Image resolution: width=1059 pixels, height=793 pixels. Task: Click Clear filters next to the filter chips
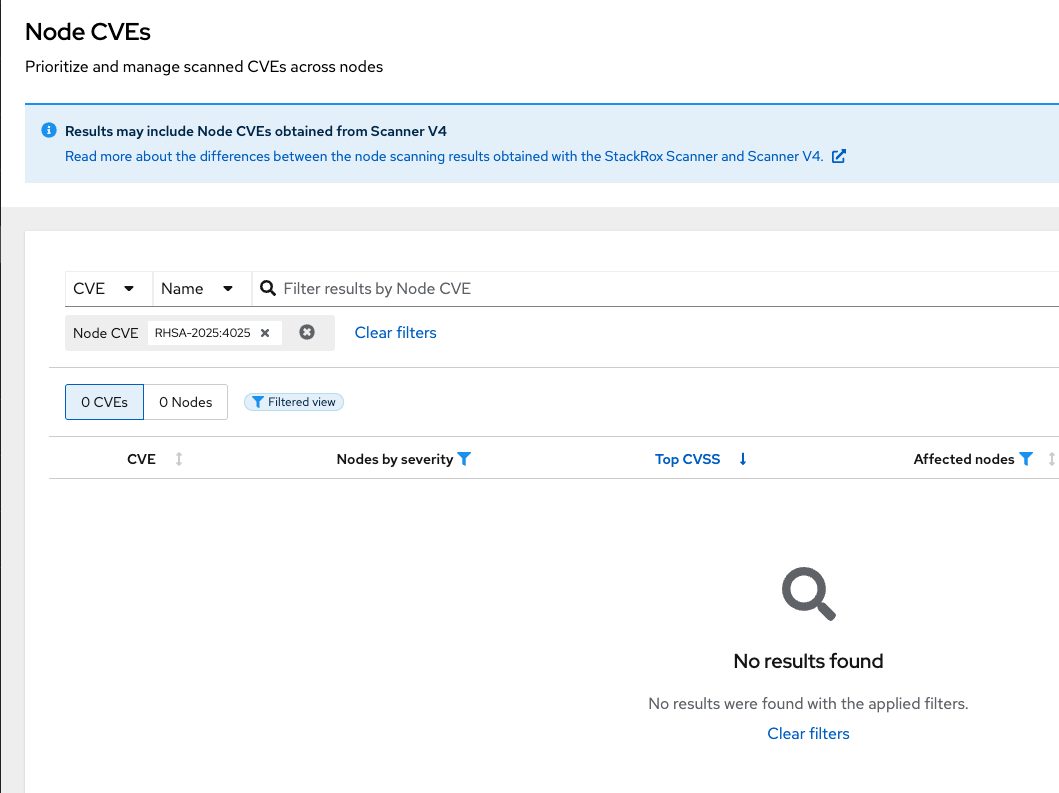(396, 332)
